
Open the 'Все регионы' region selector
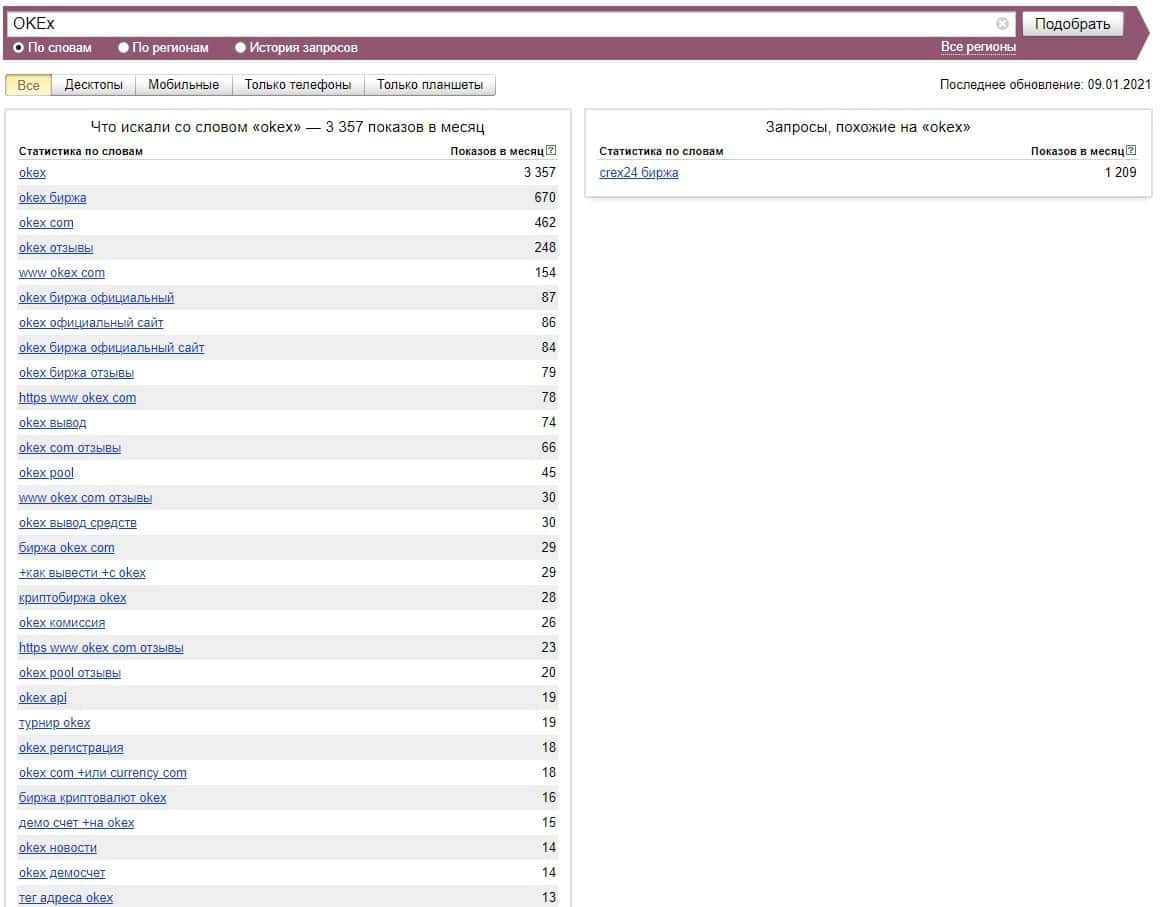(x=978, y=47)
